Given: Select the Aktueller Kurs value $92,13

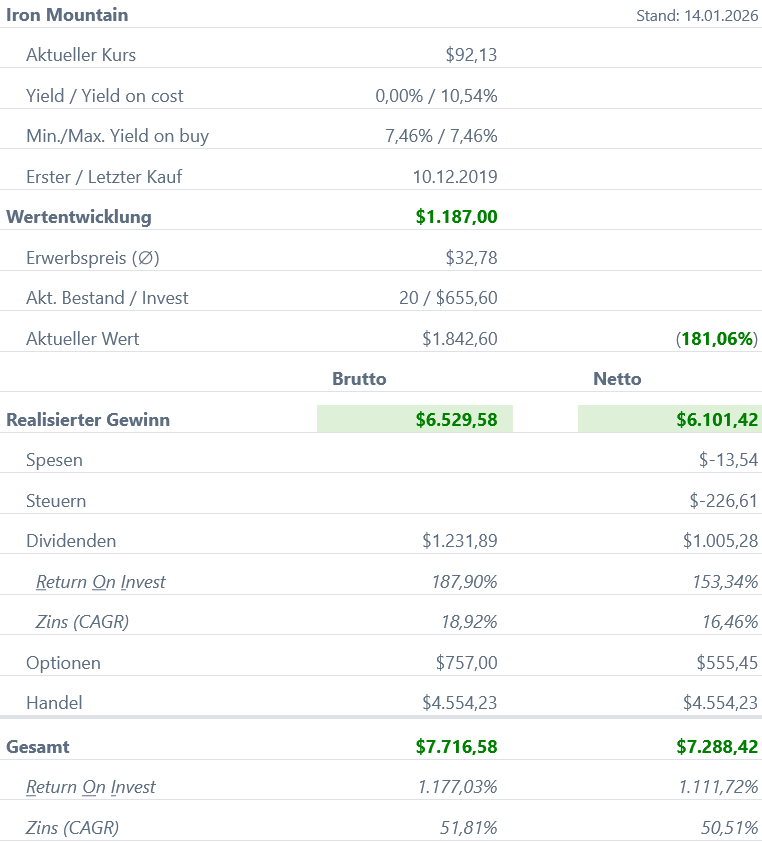Looking at the screenshot, I should [471, 55].
